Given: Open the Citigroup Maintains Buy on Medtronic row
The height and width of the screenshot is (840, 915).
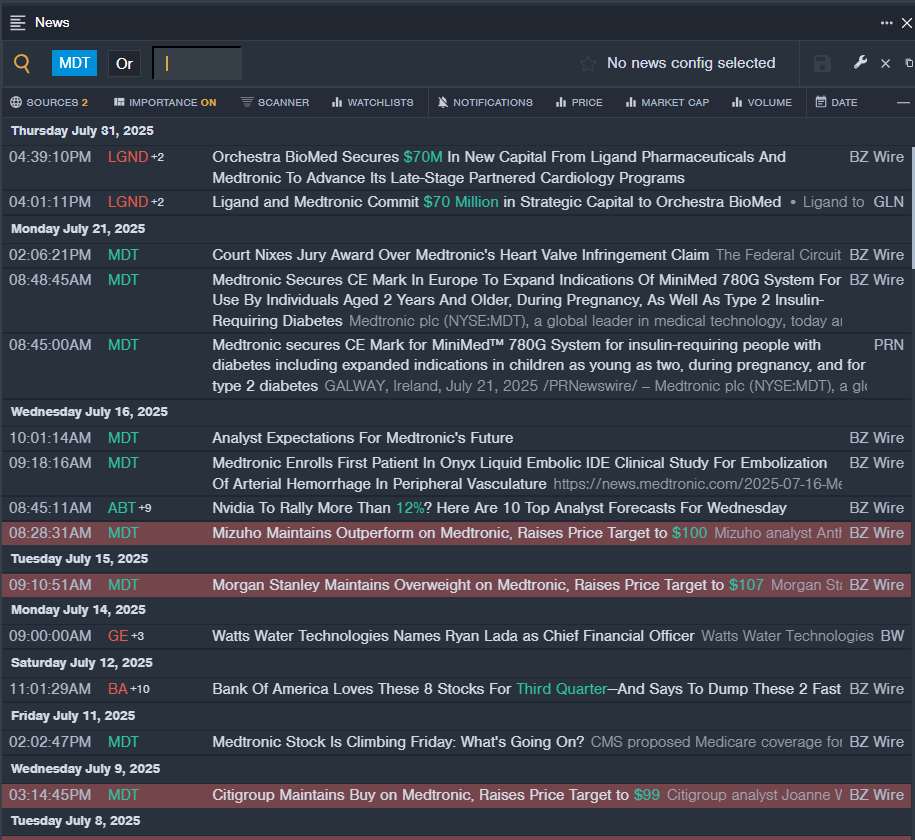Looking at the screenshot, I should [x=456, y=796].
